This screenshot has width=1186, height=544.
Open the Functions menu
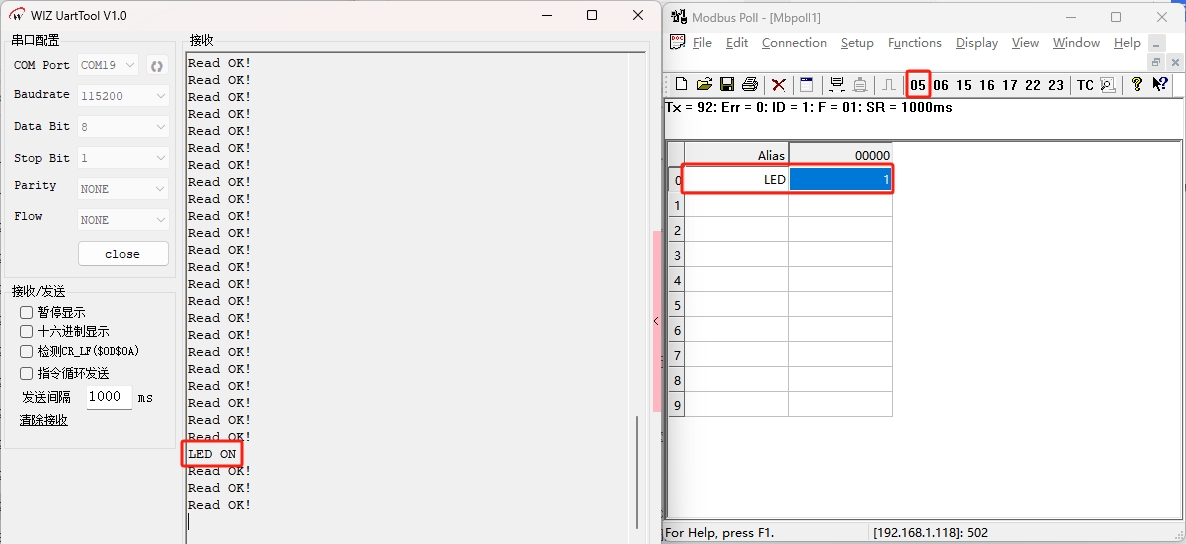[914, 43]
